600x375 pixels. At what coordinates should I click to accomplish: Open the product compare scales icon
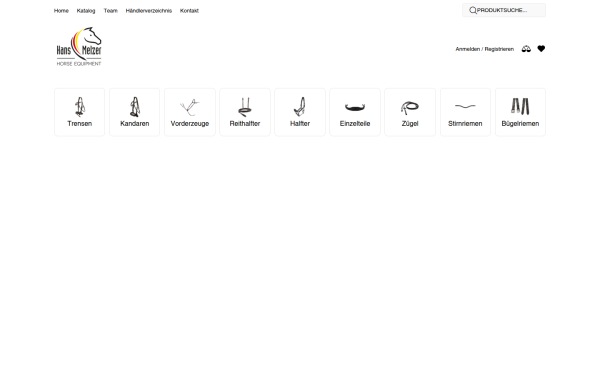[x=526, y=49]
